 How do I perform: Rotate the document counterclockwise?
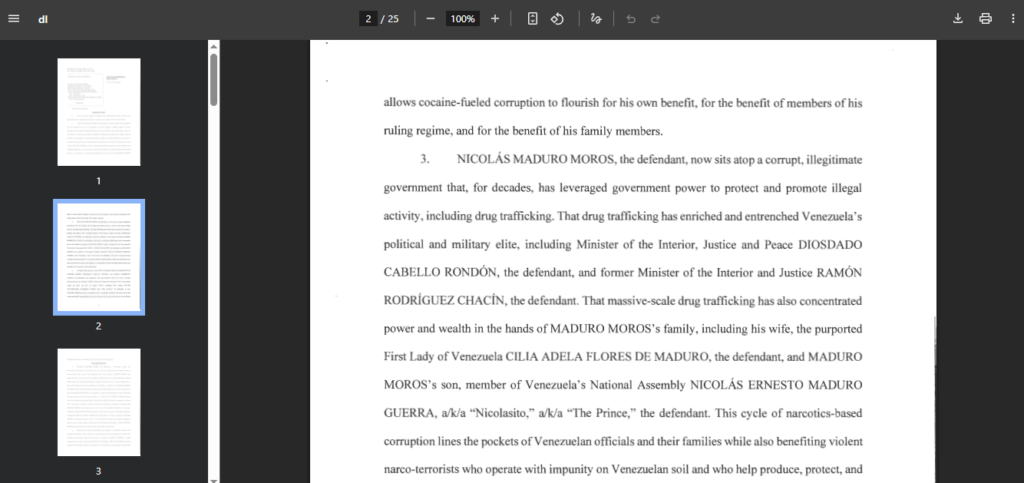[x=558, y=19]
